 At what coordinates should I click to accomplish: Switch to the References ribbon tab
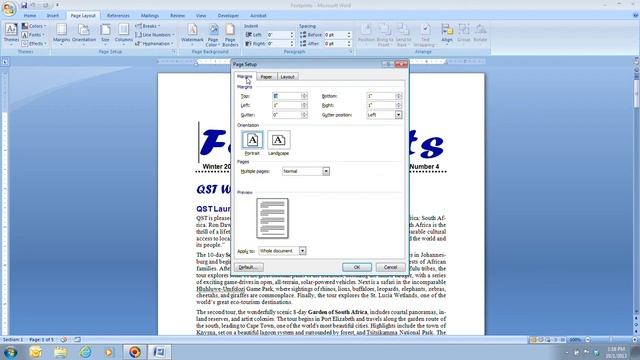pyautogui.click(x=118, y=16)
